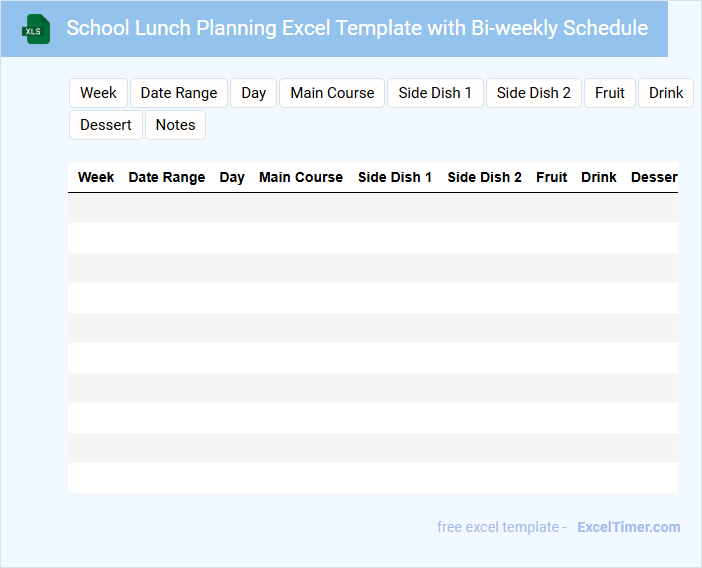Image resolution: width=702 pixels, height=568 pixels.
Task: Click the first empty table row
Action: point(372,208)
